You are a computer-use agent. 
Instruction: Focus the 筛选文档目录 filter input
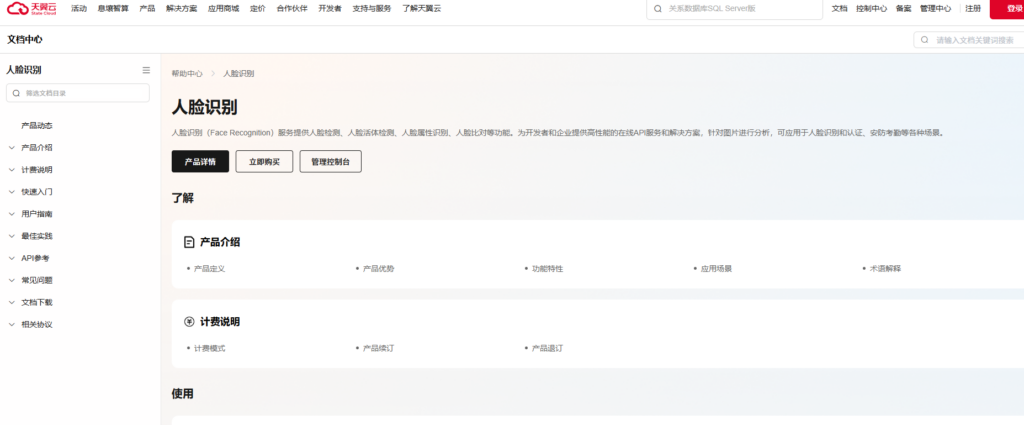tap(78, 93)
